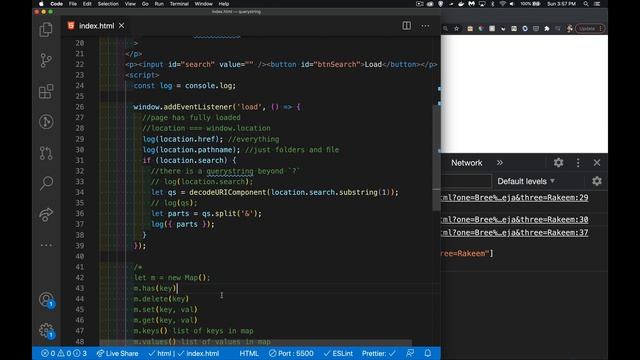
Task: Open the File menu
Action: pos(73,4)
